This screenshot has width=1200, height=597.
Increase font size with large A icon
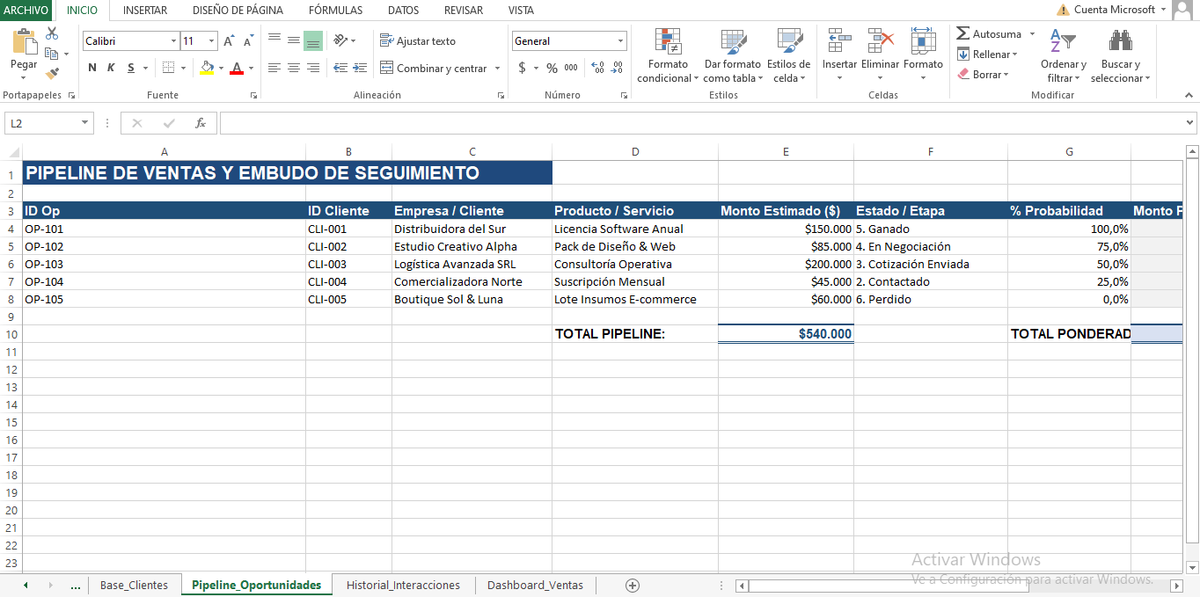point(228,41)
